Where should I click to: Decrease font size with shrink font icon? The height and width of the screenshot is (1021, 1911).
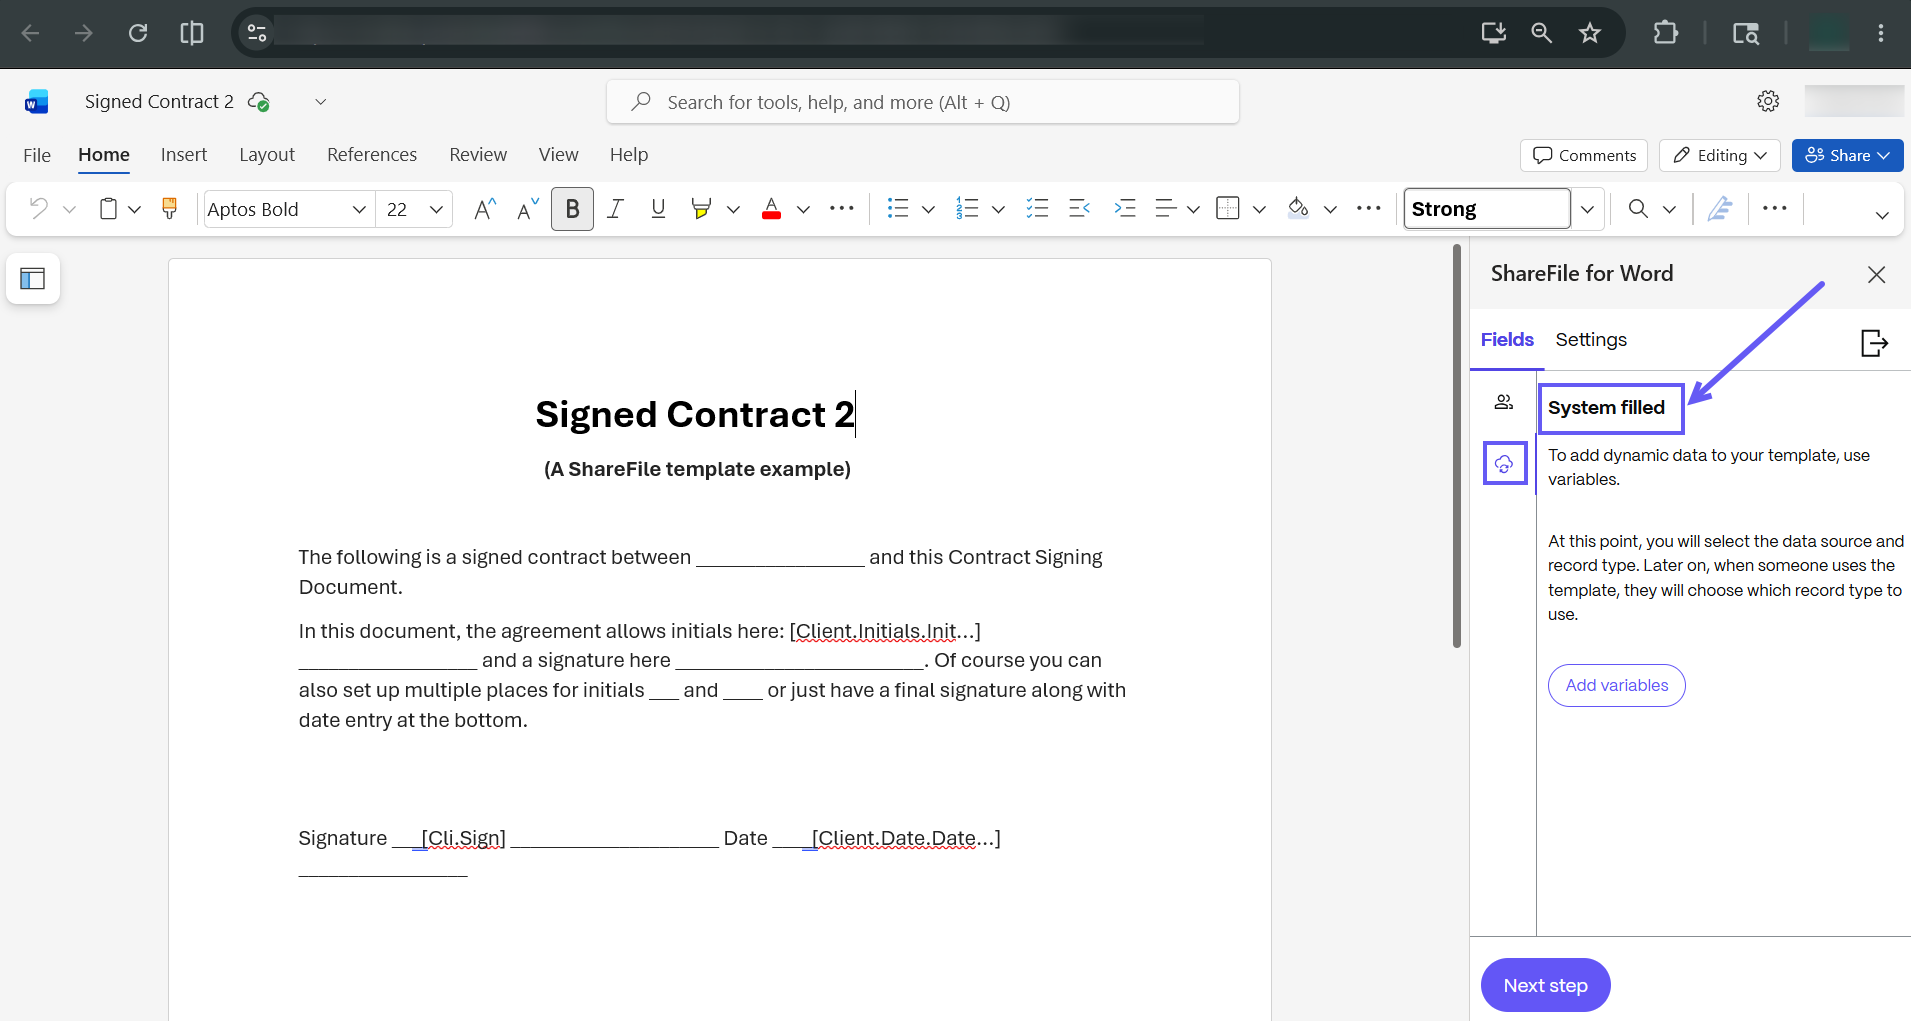click(528, 208)
